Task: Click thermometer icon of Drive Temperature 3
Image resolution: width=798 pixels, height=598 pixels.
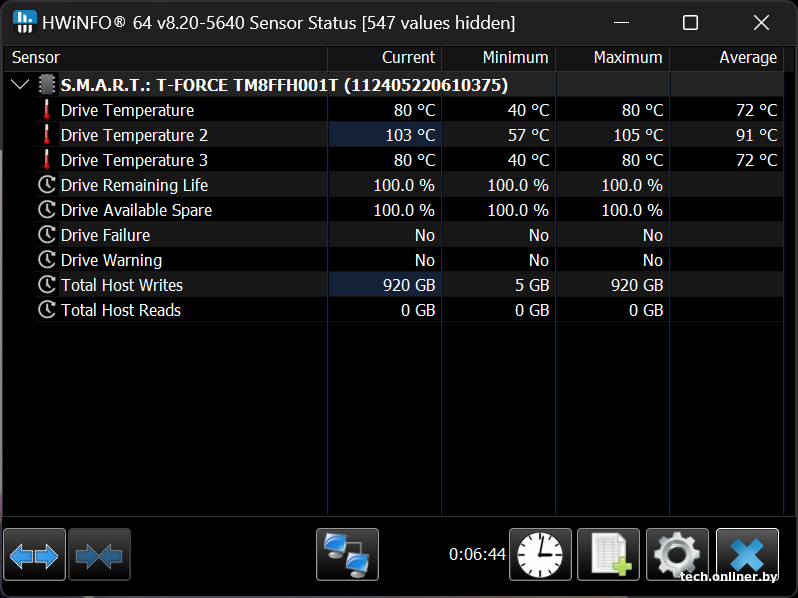Action: click(x=46, y=159)
